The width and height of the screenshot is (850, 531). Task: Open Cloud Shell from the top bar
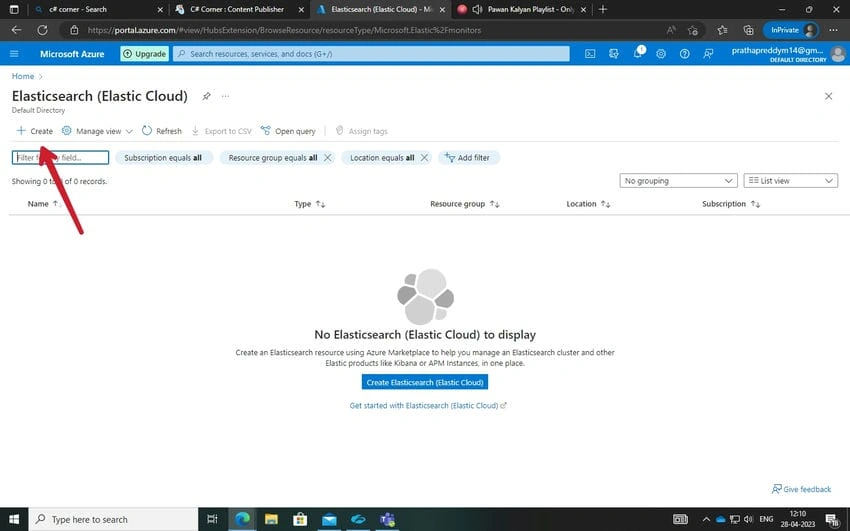point(590,54)
